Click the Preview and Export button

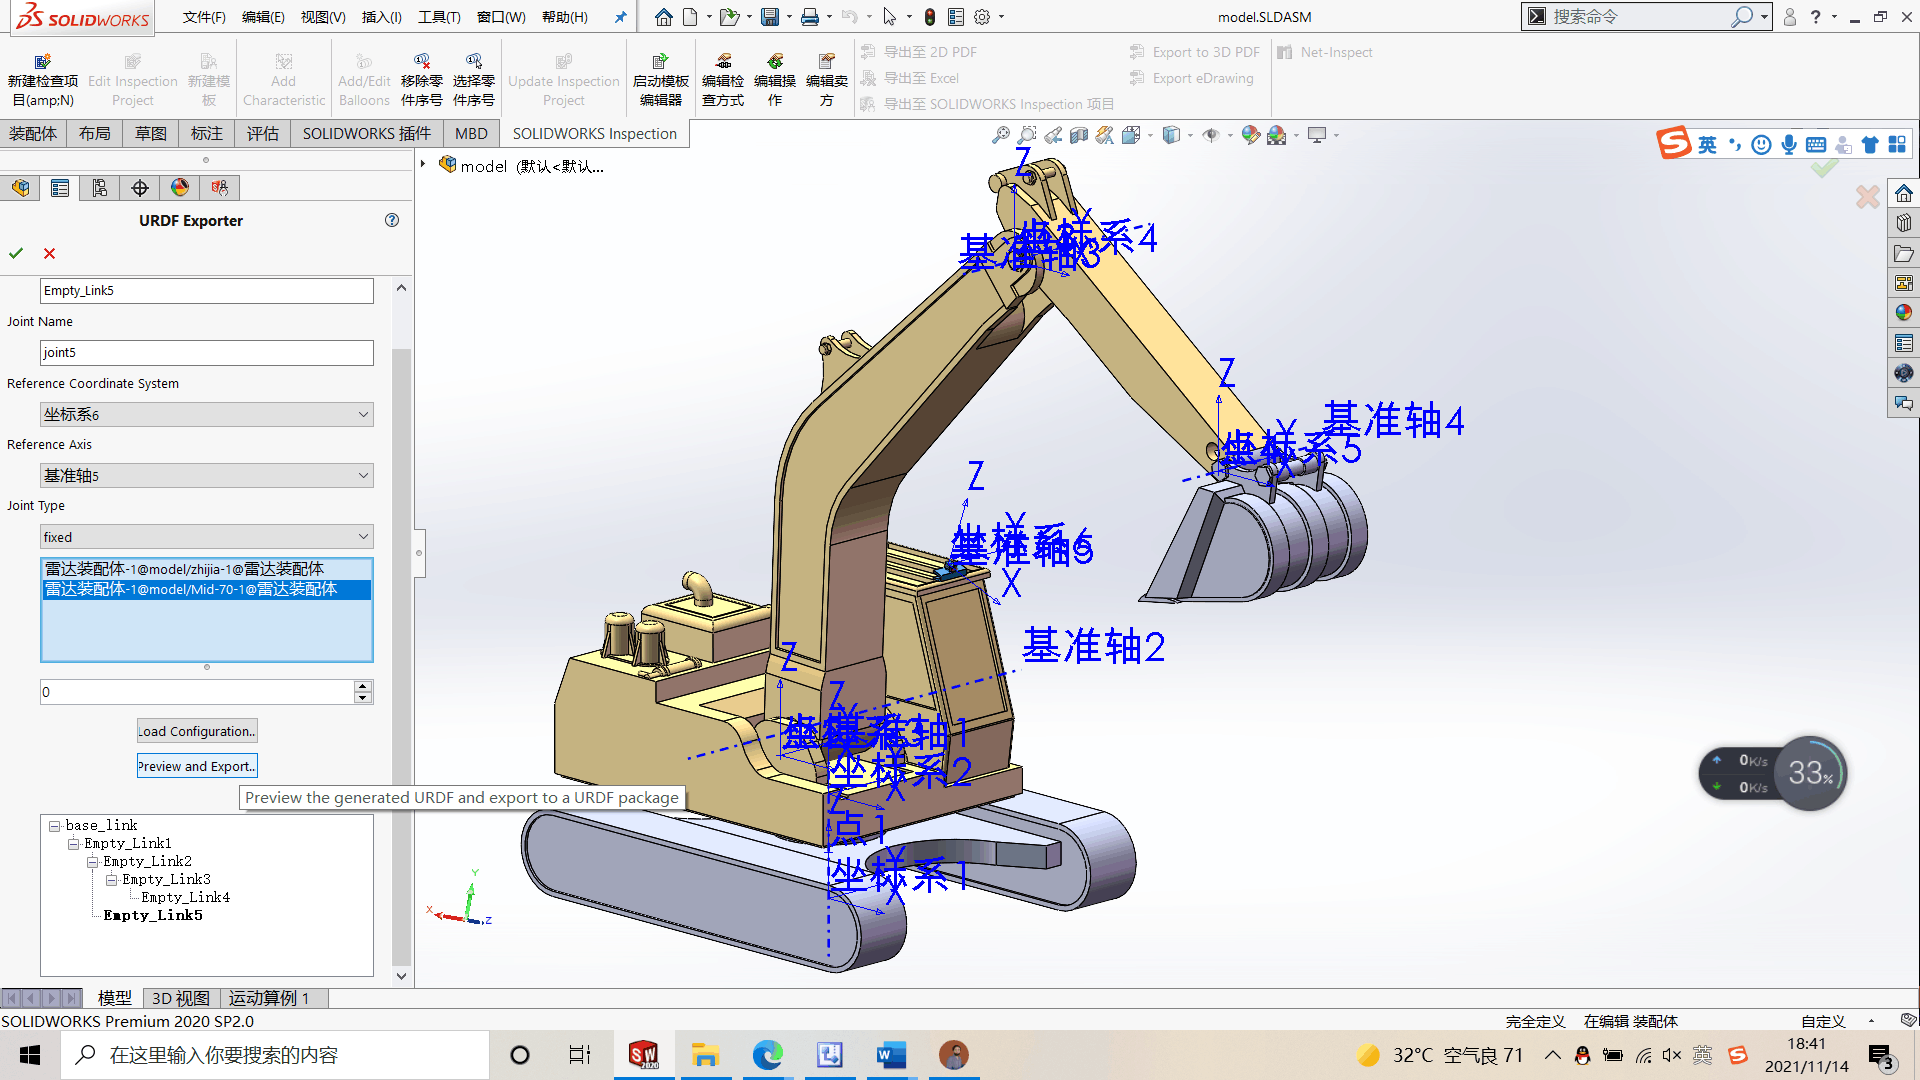(197, 766)
